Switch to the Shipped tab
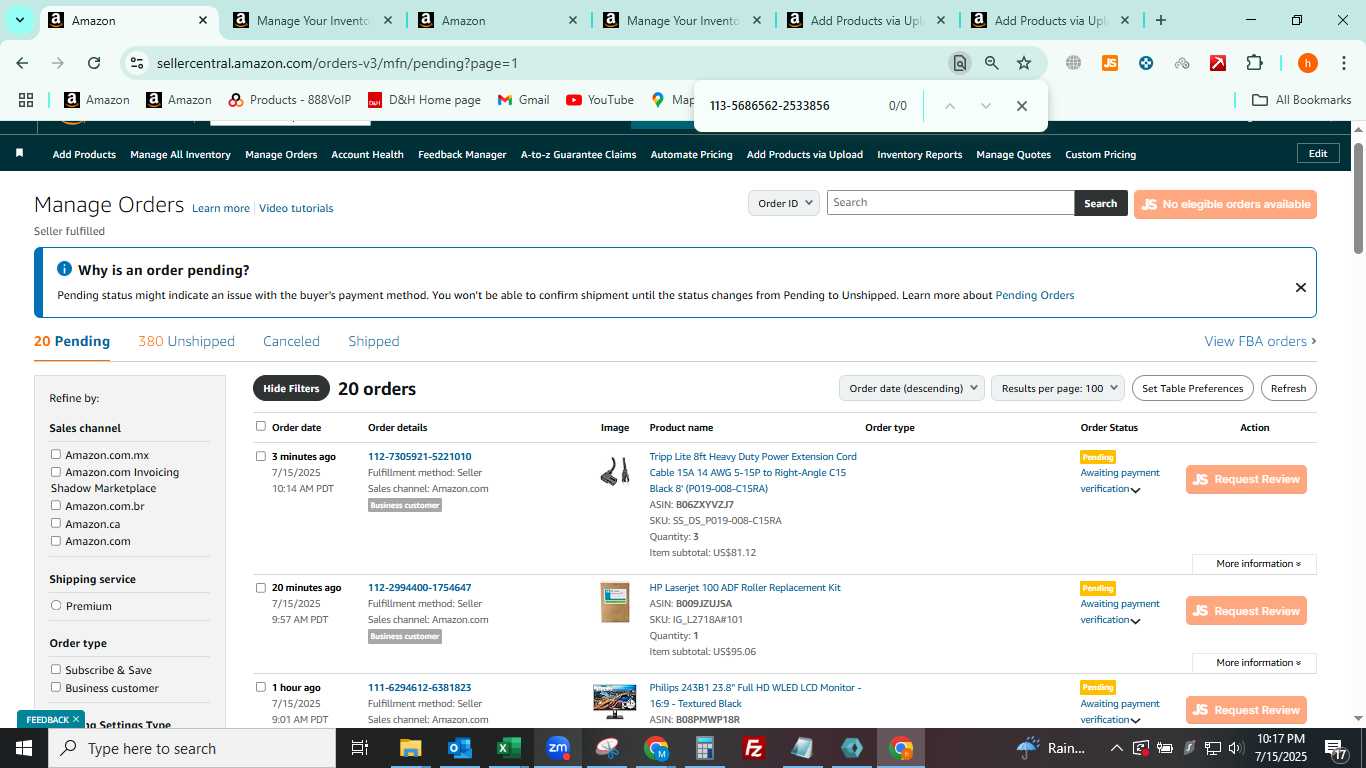The height and width of the screenshot is (768, 1366). pos(374,341)
